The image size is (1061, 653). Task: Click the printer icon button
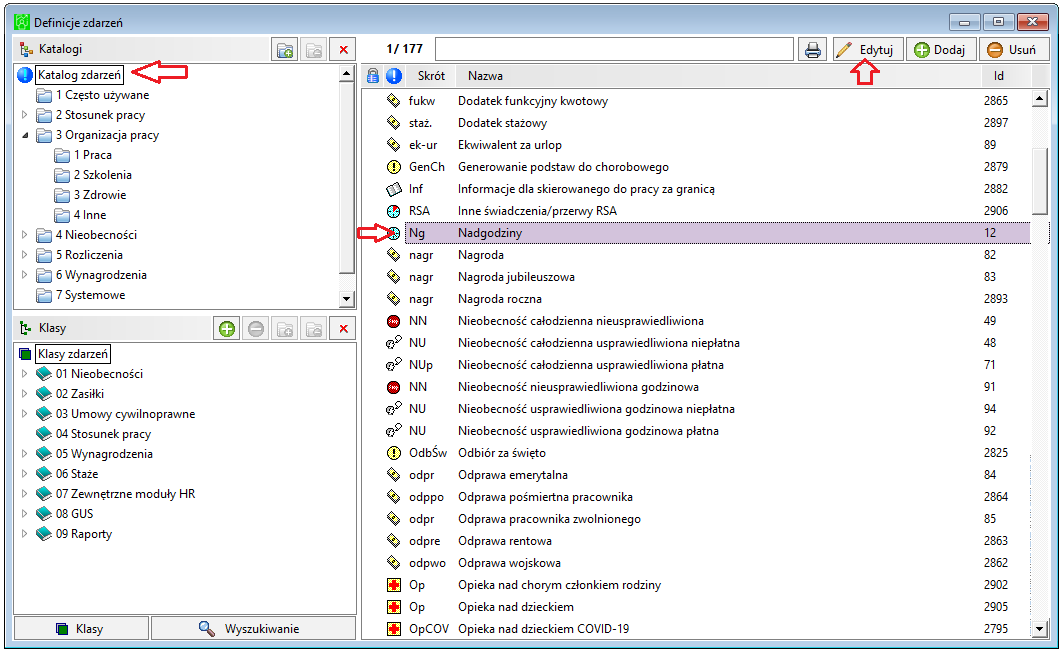[x=813, y=49]
